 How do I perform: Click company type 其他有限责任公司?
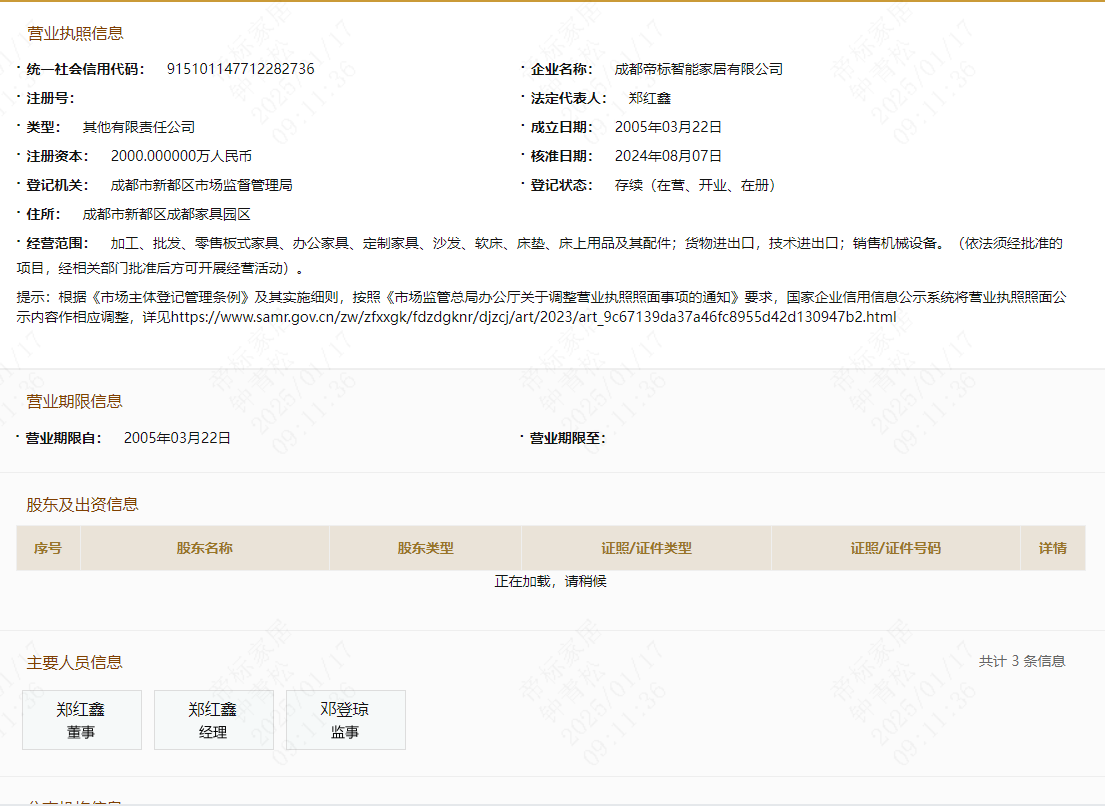[139, 127]
